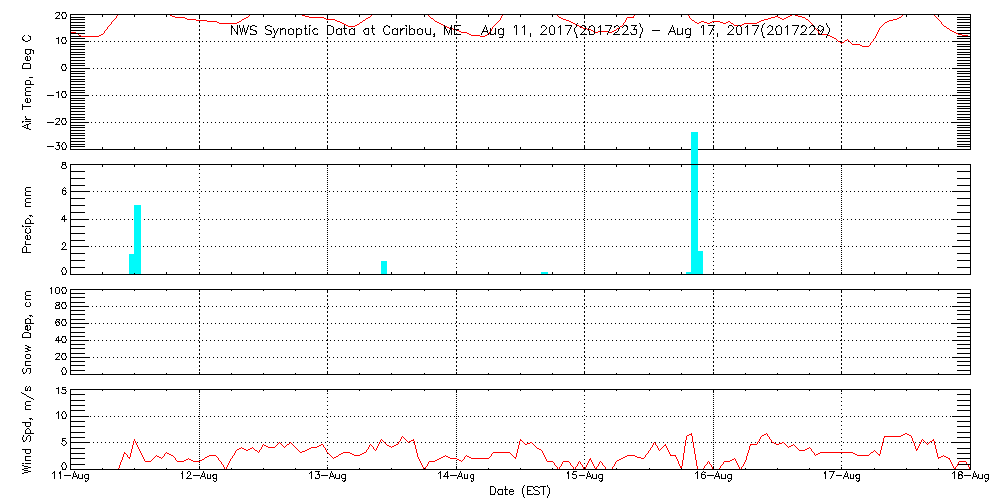The image size is (1000, 500).
Task: Click the 'Air Temp, Deg C' axis label
Action: point(29,80)
